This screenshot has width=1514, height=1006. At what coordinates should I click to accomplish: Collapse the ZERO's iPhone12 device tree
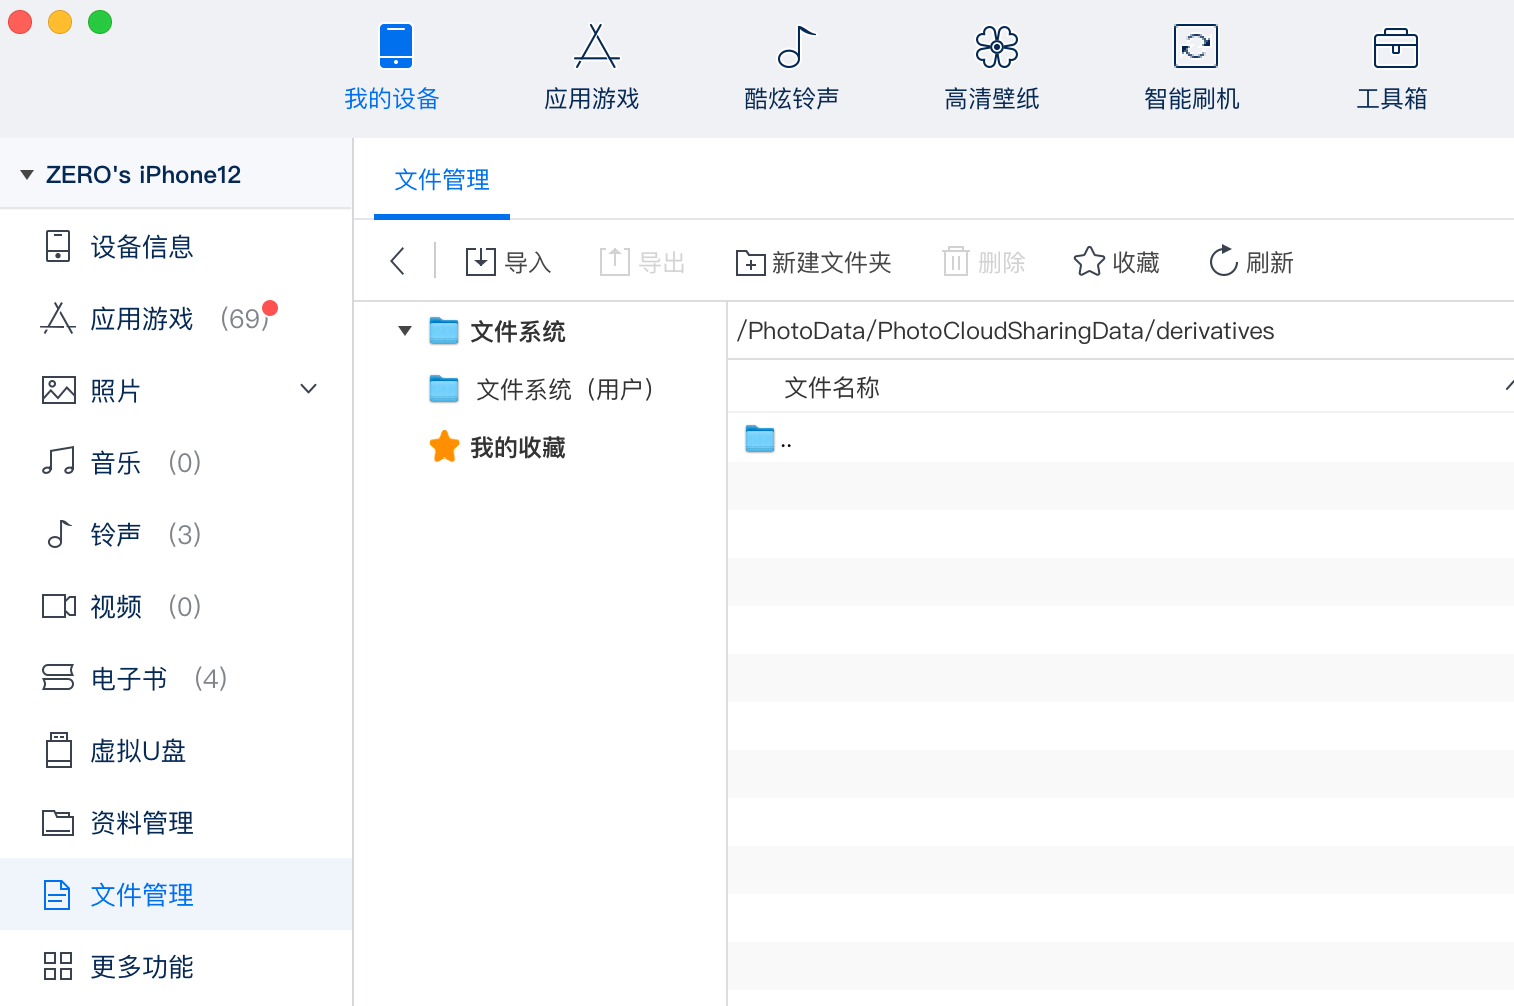click(x=27, y=175)
